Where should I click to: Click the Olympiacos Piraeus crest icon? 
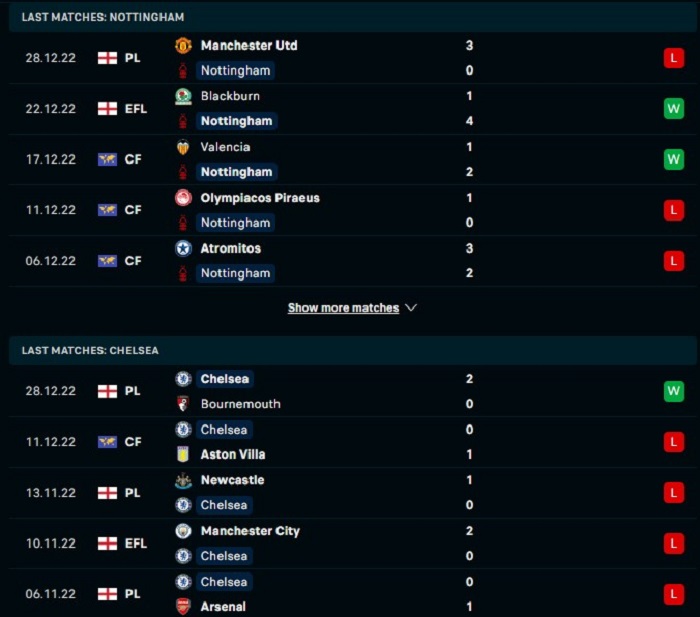pos(183,198)
